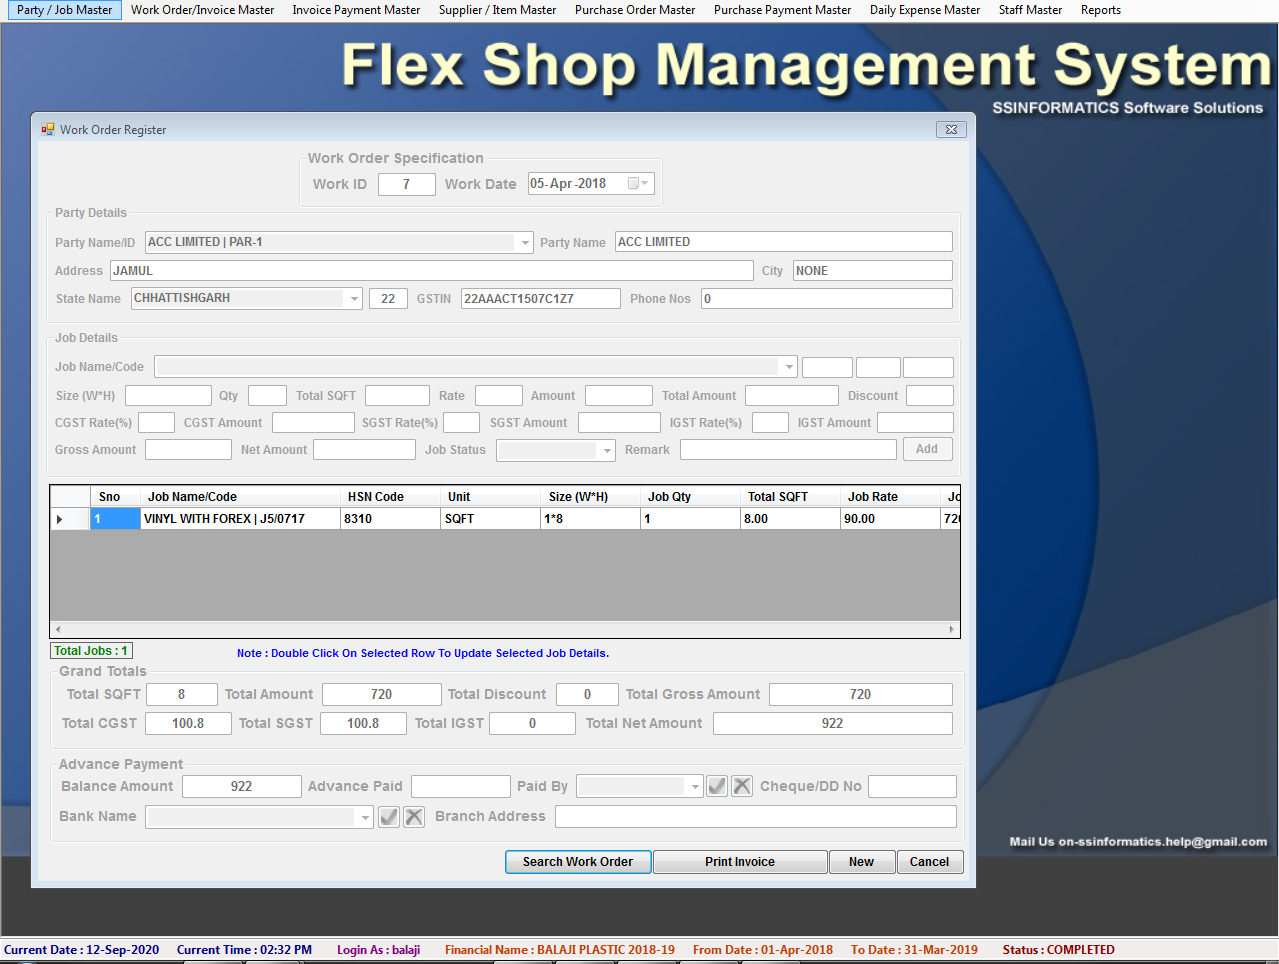Click the Print Invoice button
The image size is (1279, 964).
tap(740, 862)
